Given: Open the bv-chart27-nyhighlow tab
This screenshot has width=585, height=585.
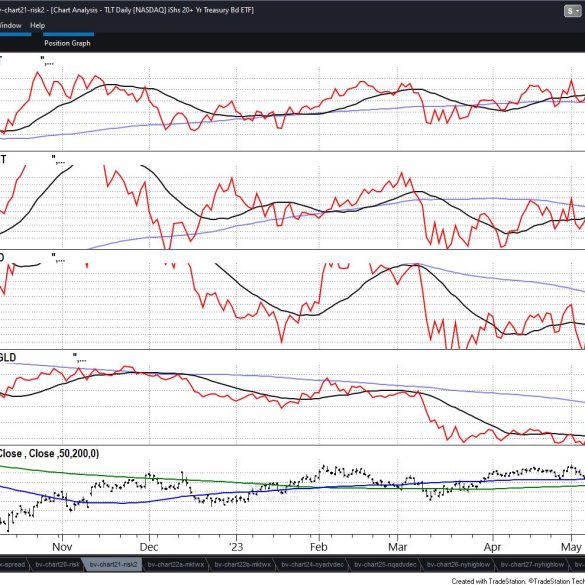Looking at the screenshot, I should pos(532,564).
